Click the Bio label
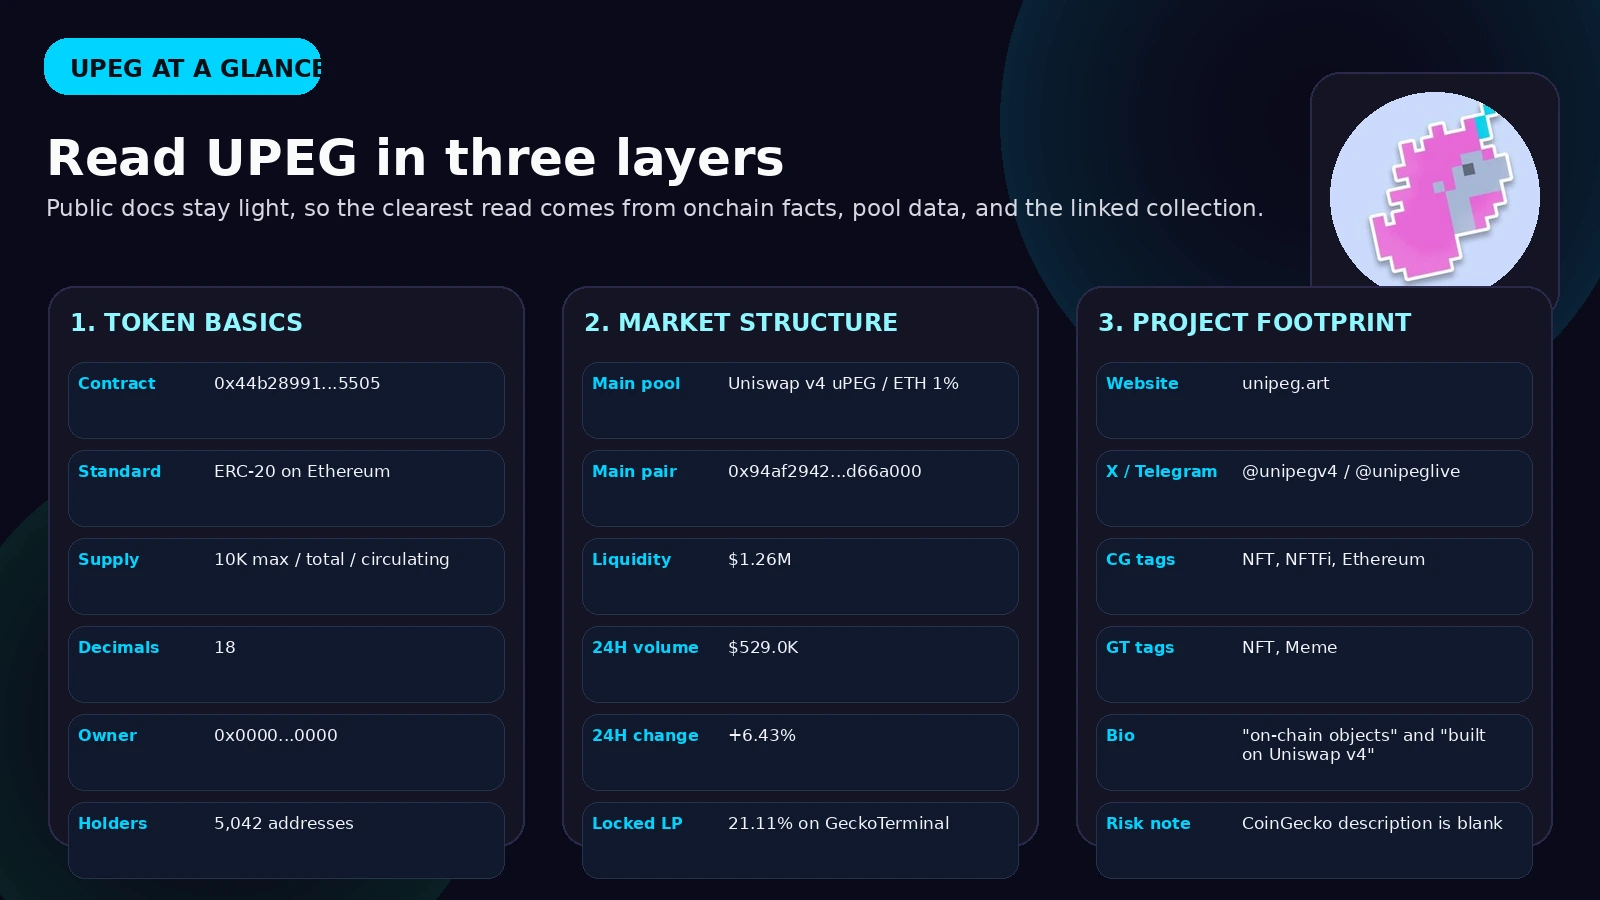The image size is (1600, 900). pyautogui.click(x=1120, y=735)
